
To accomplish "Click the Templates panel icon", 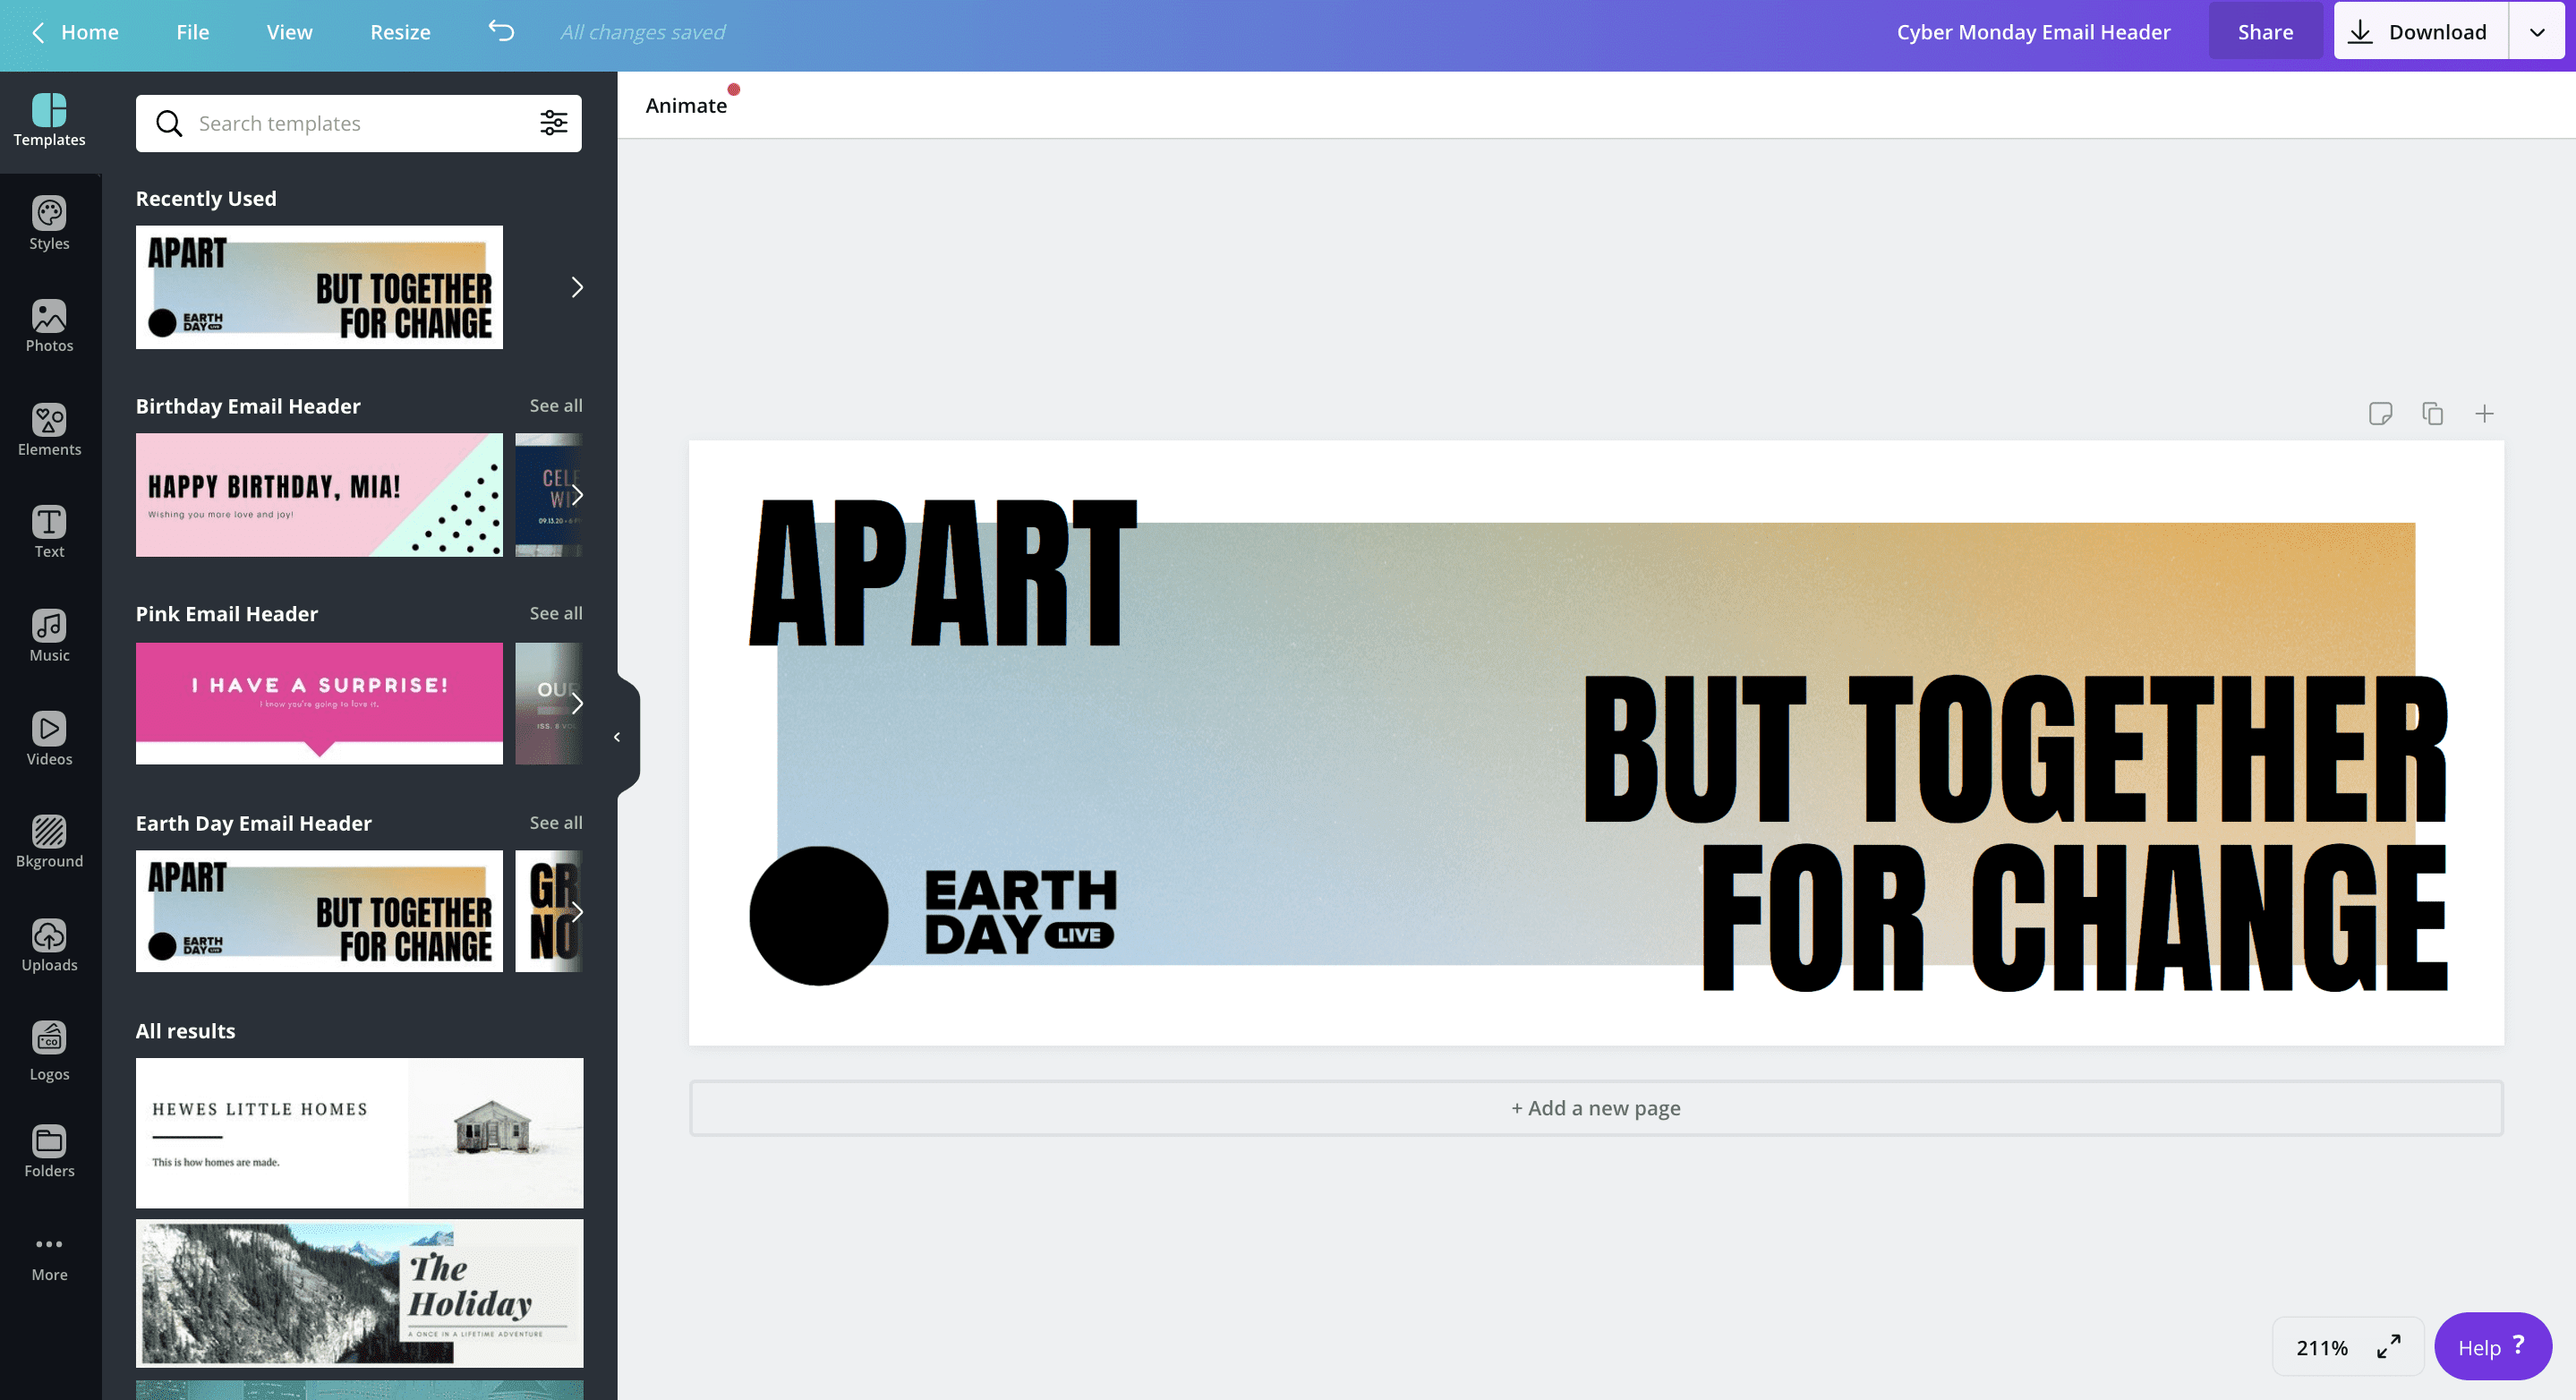I will tap(48, 119).
